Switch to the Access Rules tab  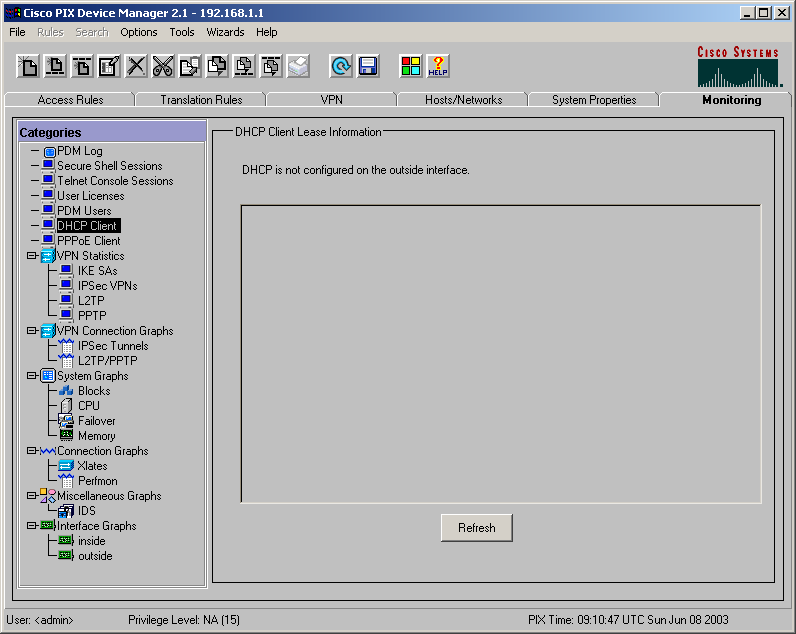click(x=70, y=99)
